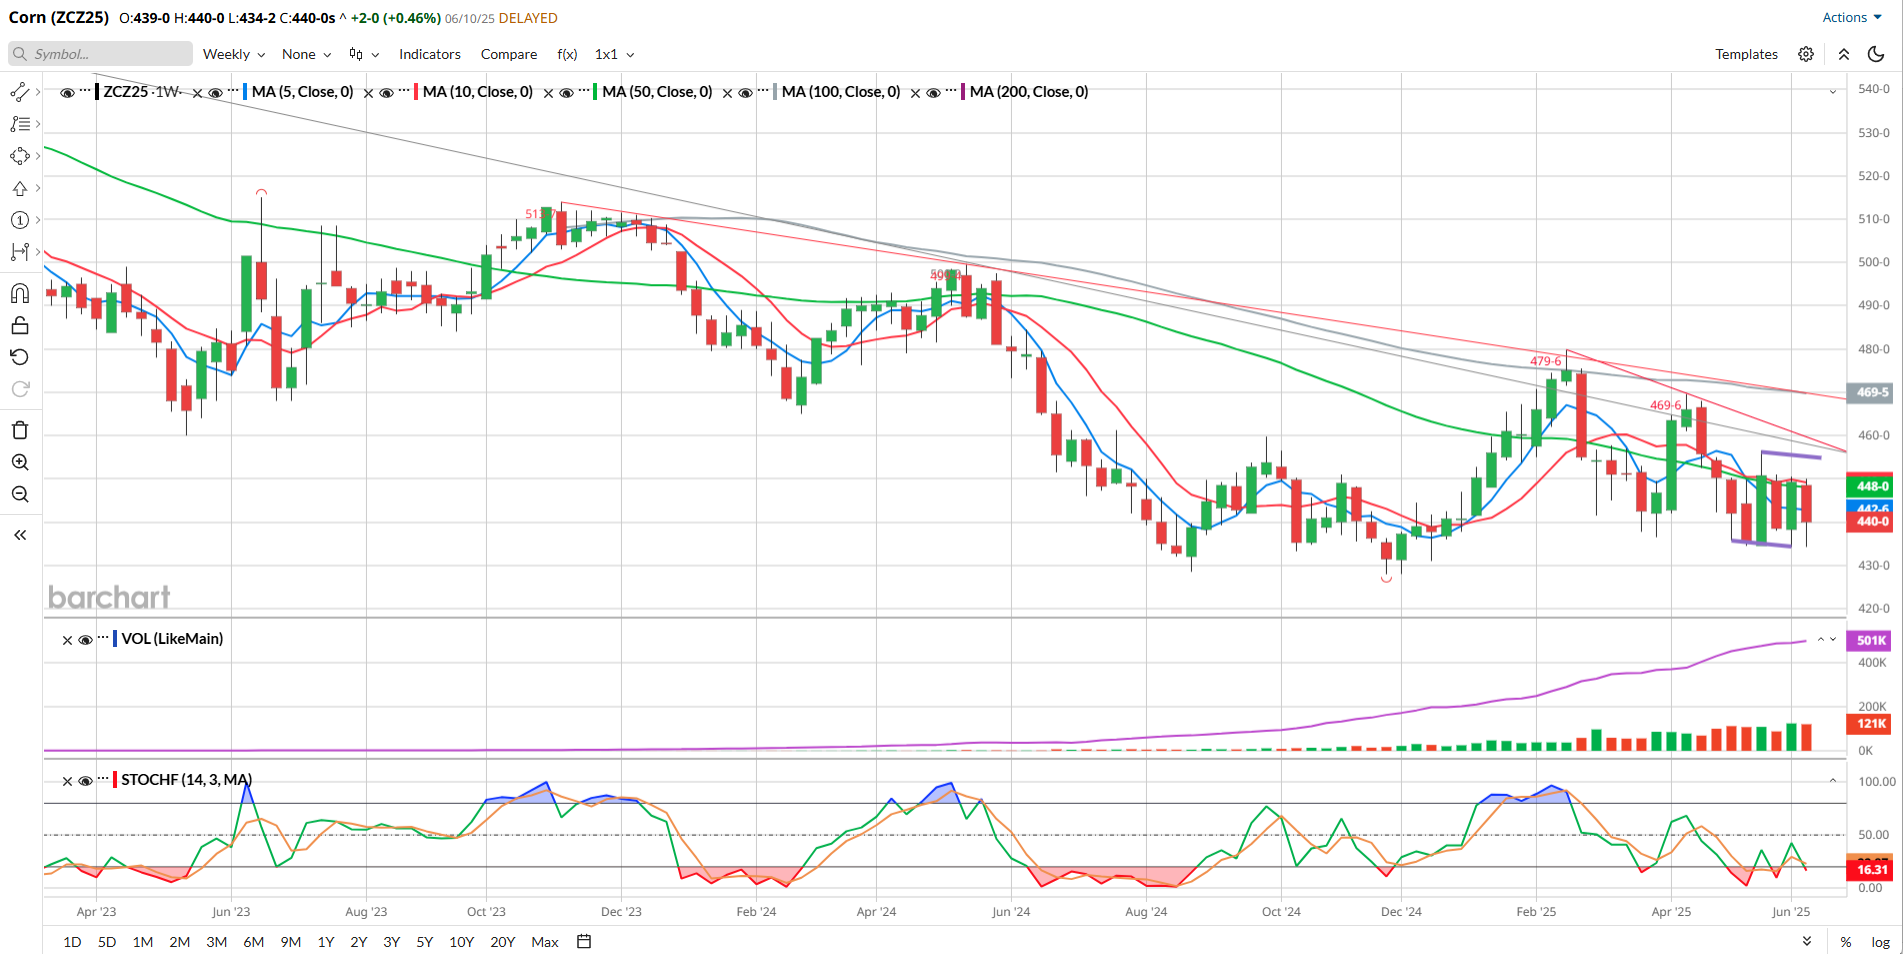
Task: Select the 20Y time range
Action: pos(503,942)
